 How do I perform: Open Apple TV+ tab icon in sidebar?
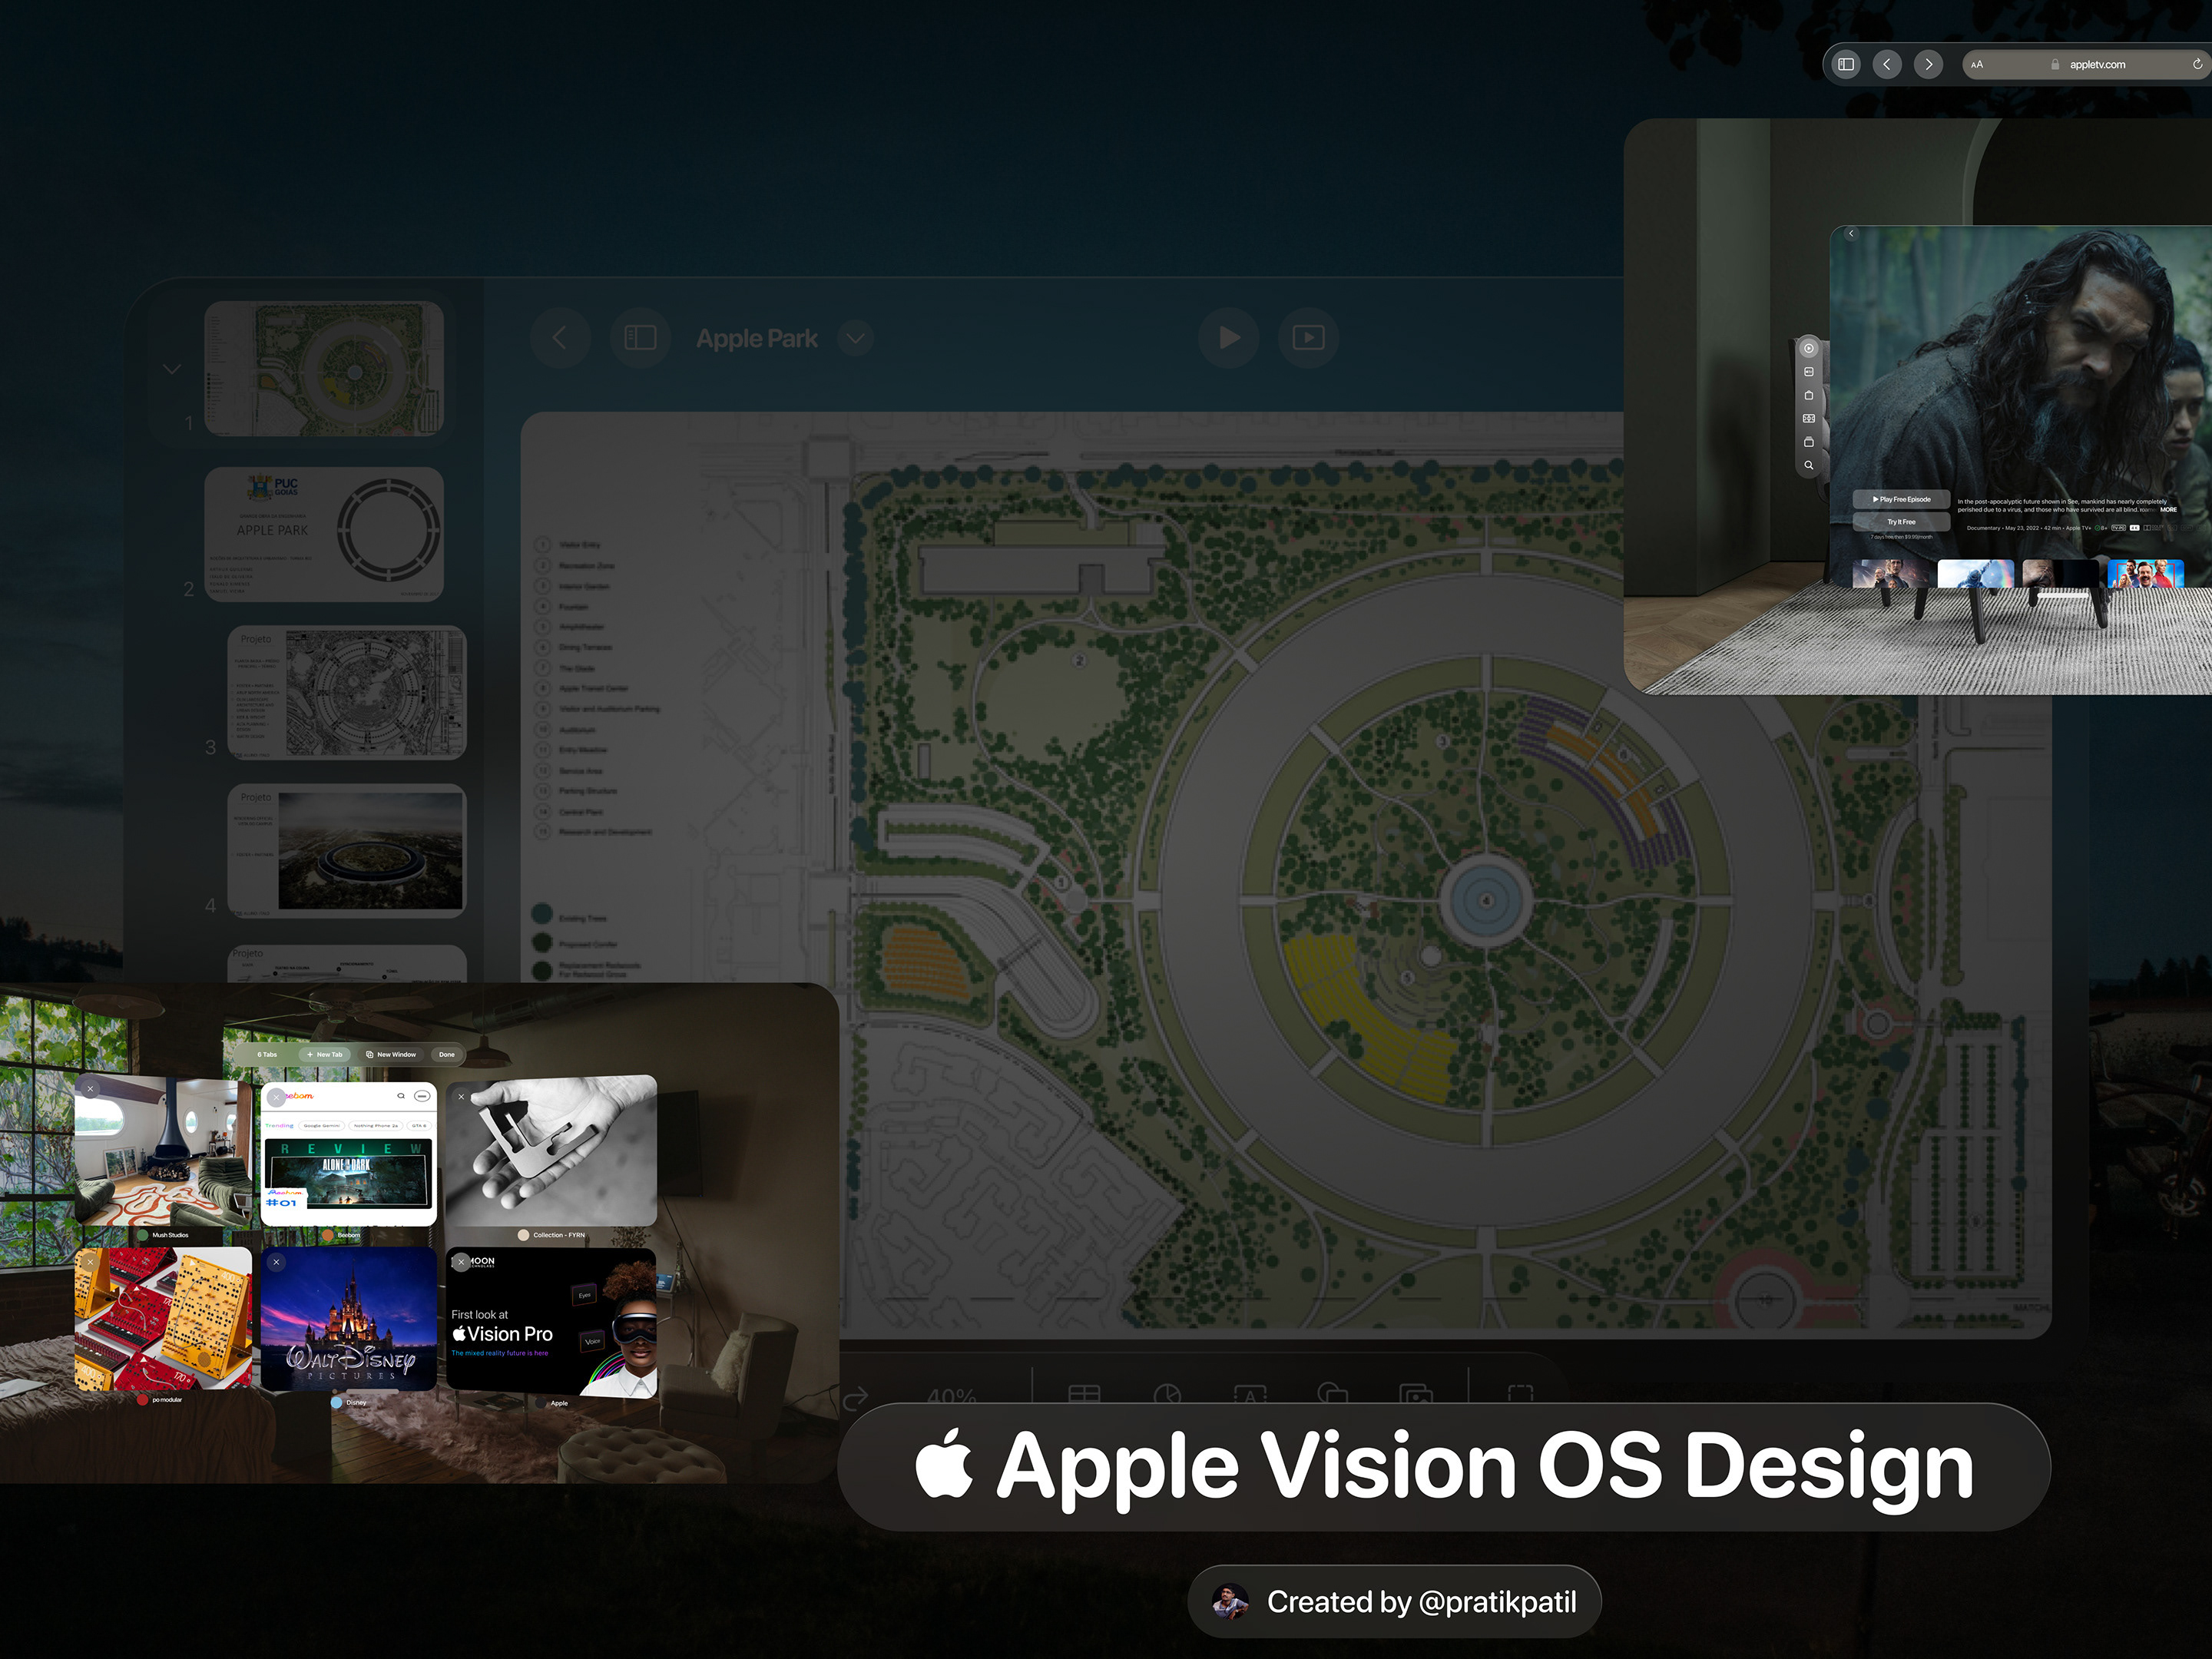pos(1808,372)
